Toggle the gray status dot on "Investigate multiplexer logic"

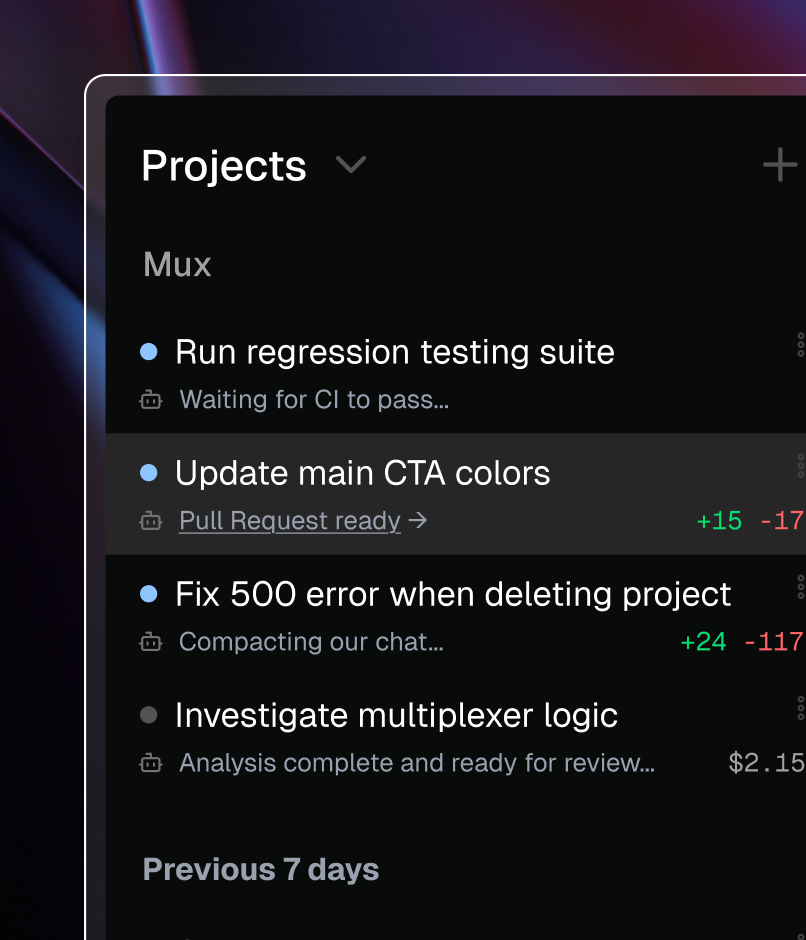click(150, 714)
